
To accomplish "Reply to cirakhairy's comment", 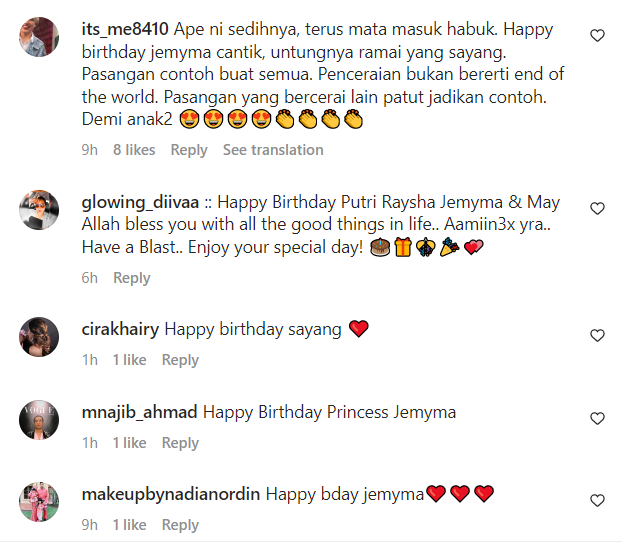I will [x=180, y=360].
